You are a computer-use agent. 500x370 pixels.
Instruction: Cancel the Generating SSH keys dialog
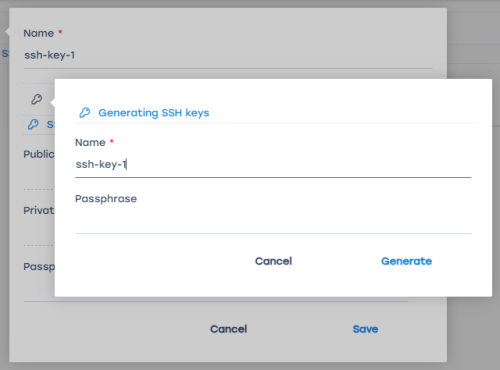pos(273,261)
